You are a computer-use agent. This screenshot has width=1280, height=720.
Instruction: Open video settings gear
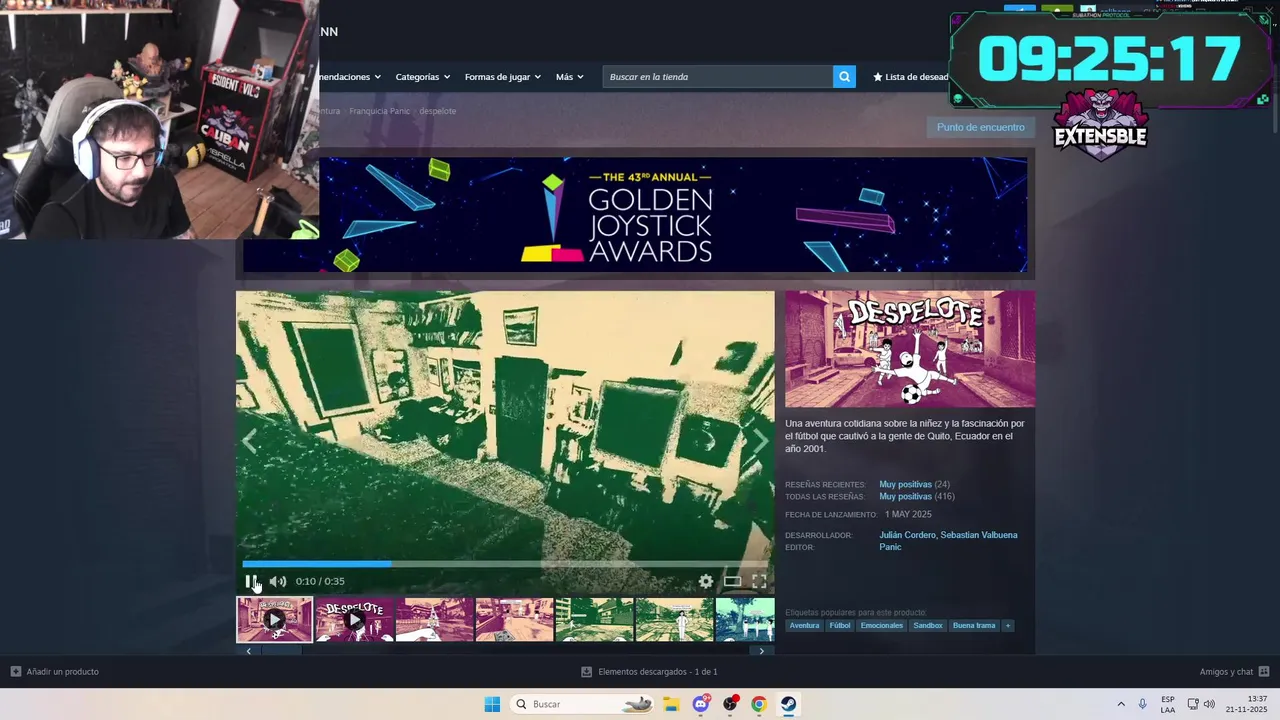[x=706, y=581]
